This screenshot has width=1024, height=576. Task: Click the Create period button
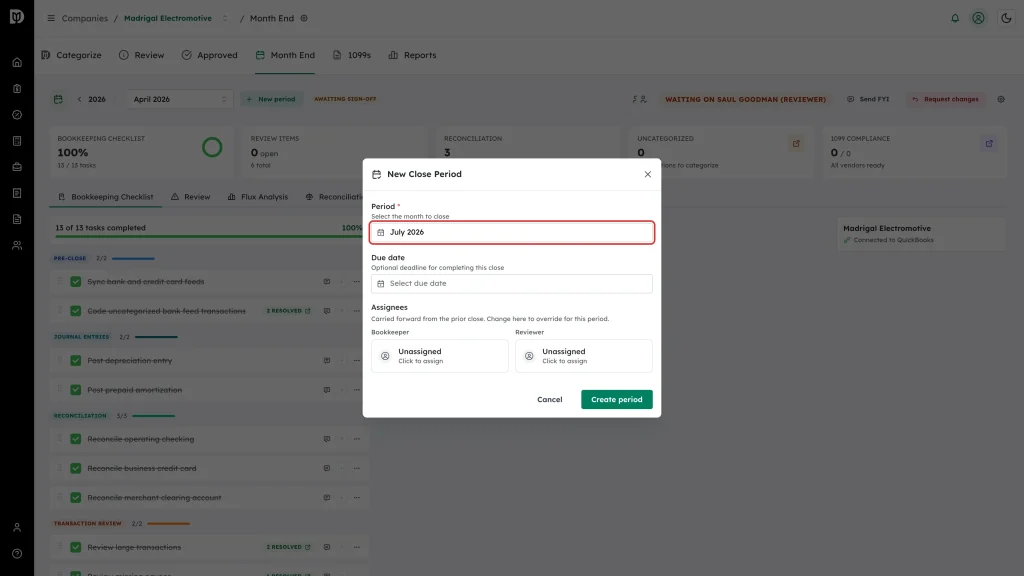click(x=616, y=399)
